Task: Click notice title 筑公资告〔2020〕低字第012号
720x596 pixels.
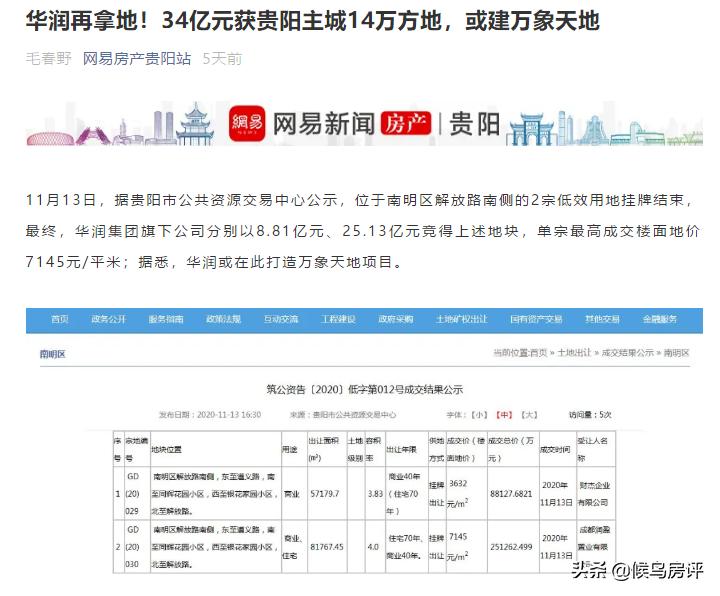Action: [365, 390]
